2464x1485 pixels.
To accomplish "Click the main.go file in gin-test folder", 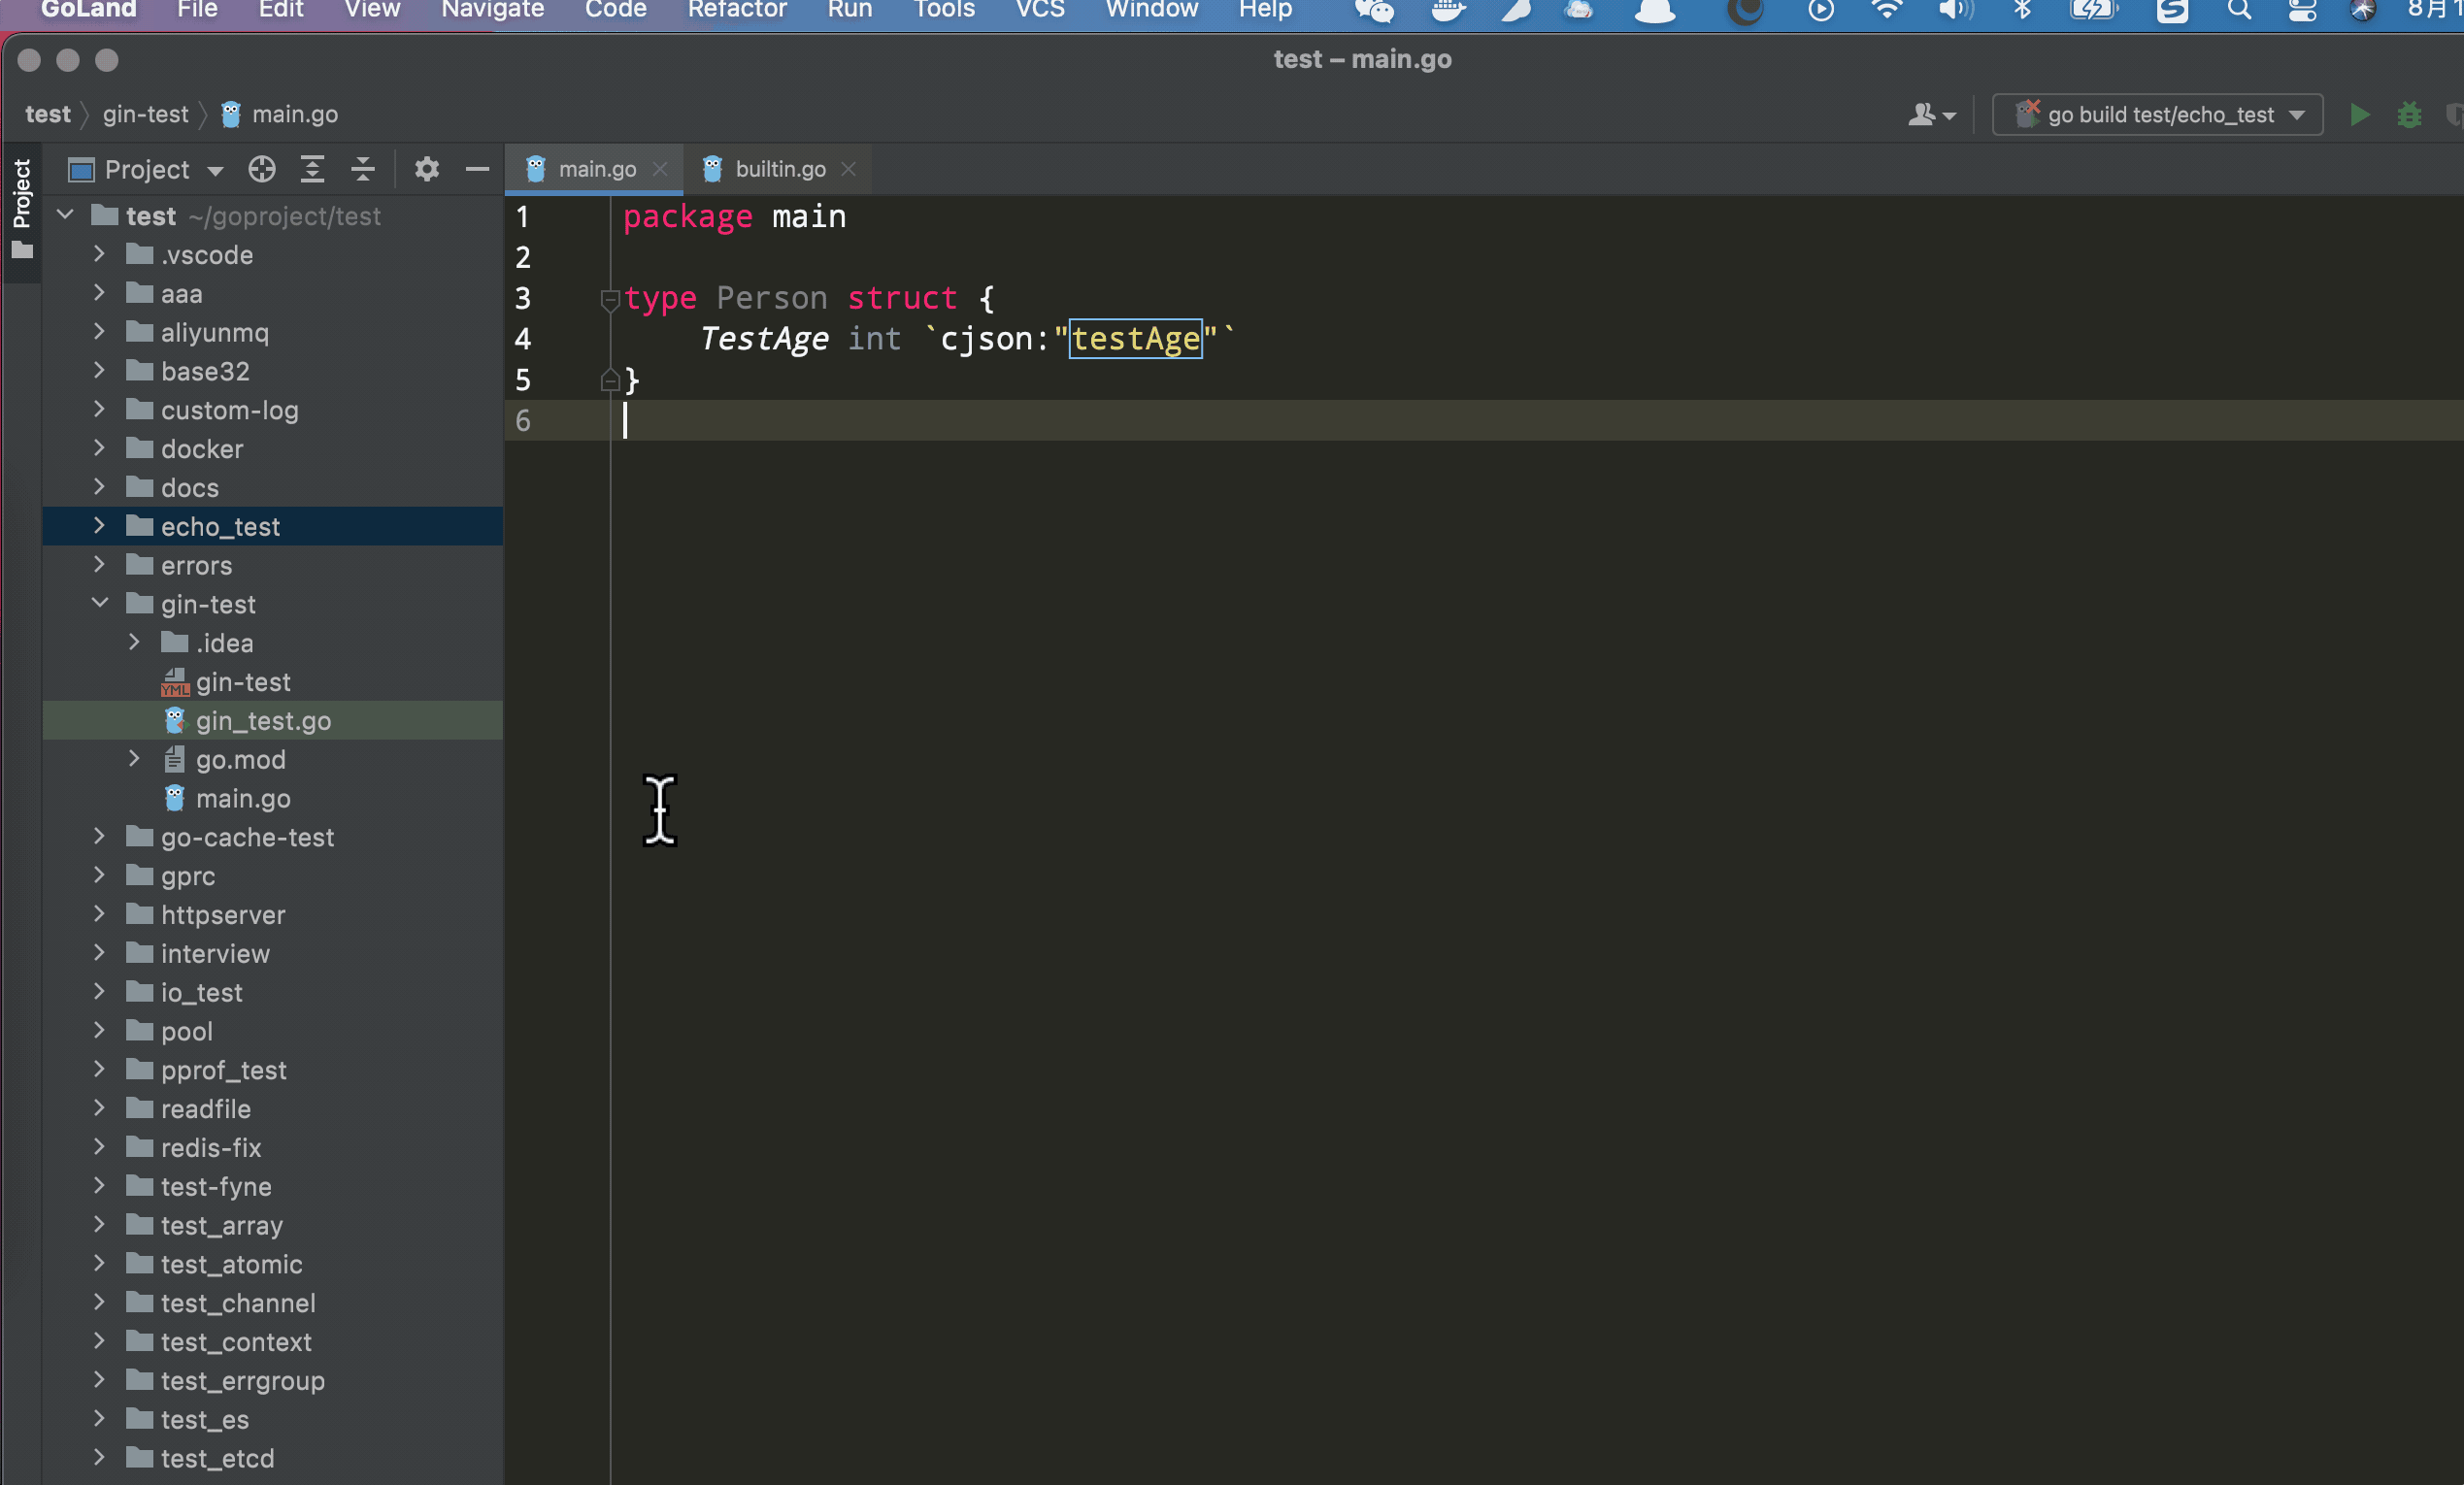I will [x=243, y=797].
